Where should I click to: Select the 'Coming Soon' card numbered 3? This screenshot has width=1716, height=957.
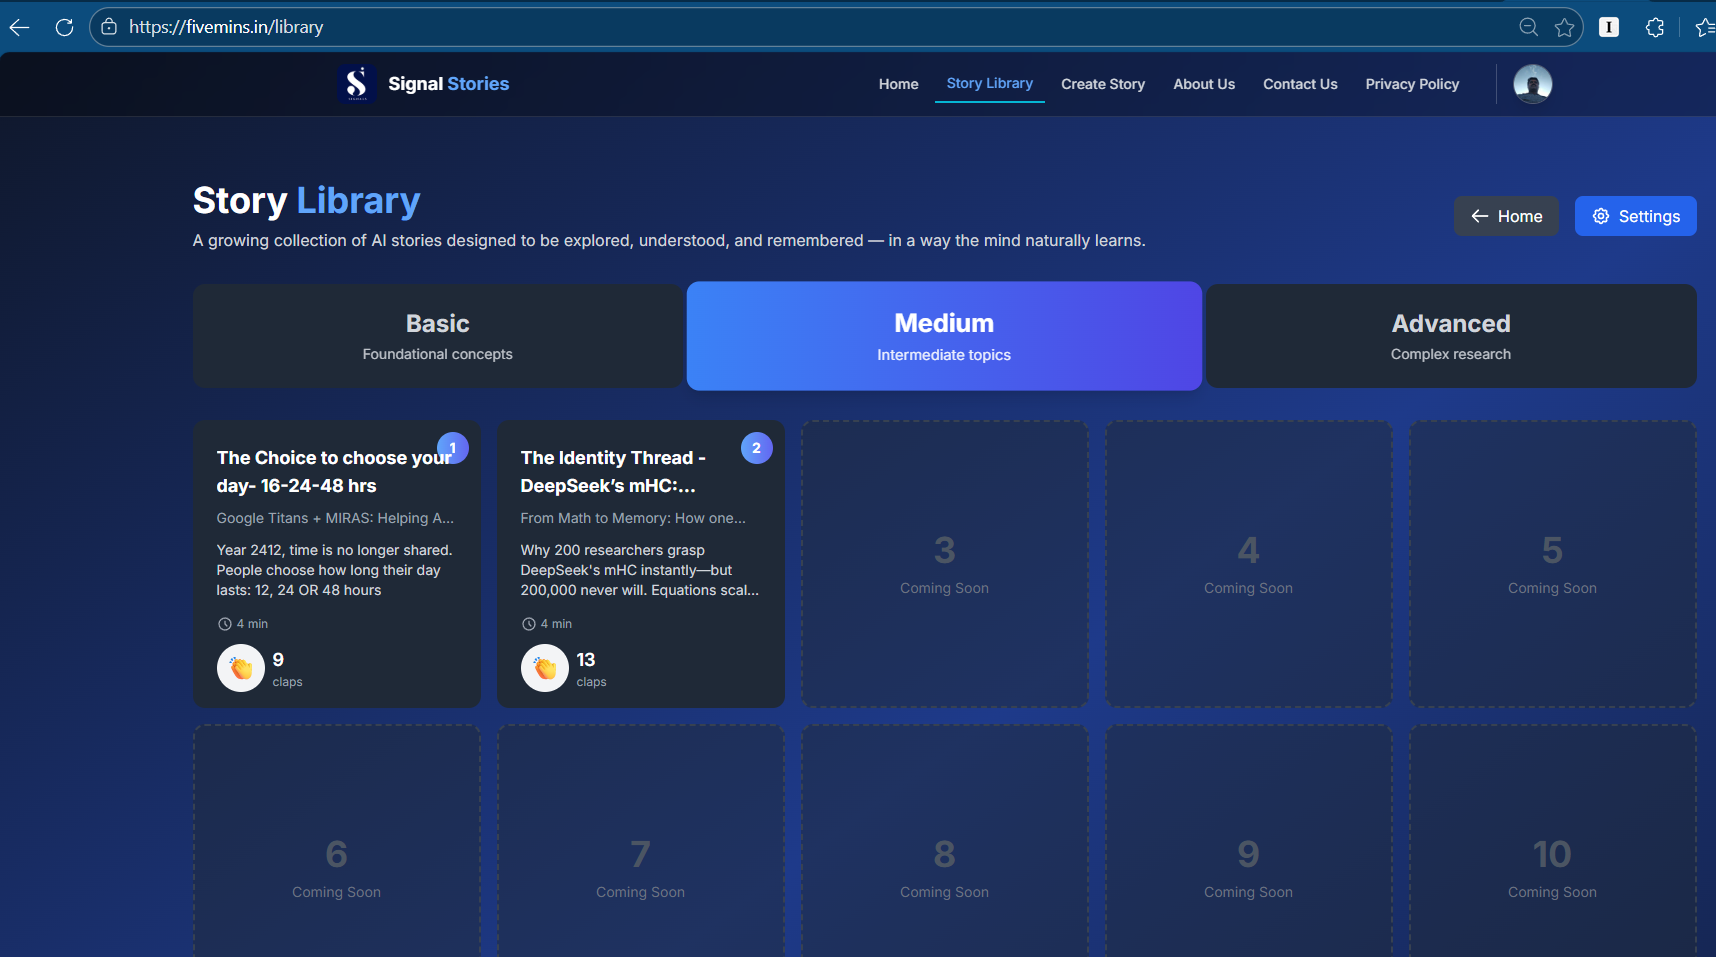point(944,564)
